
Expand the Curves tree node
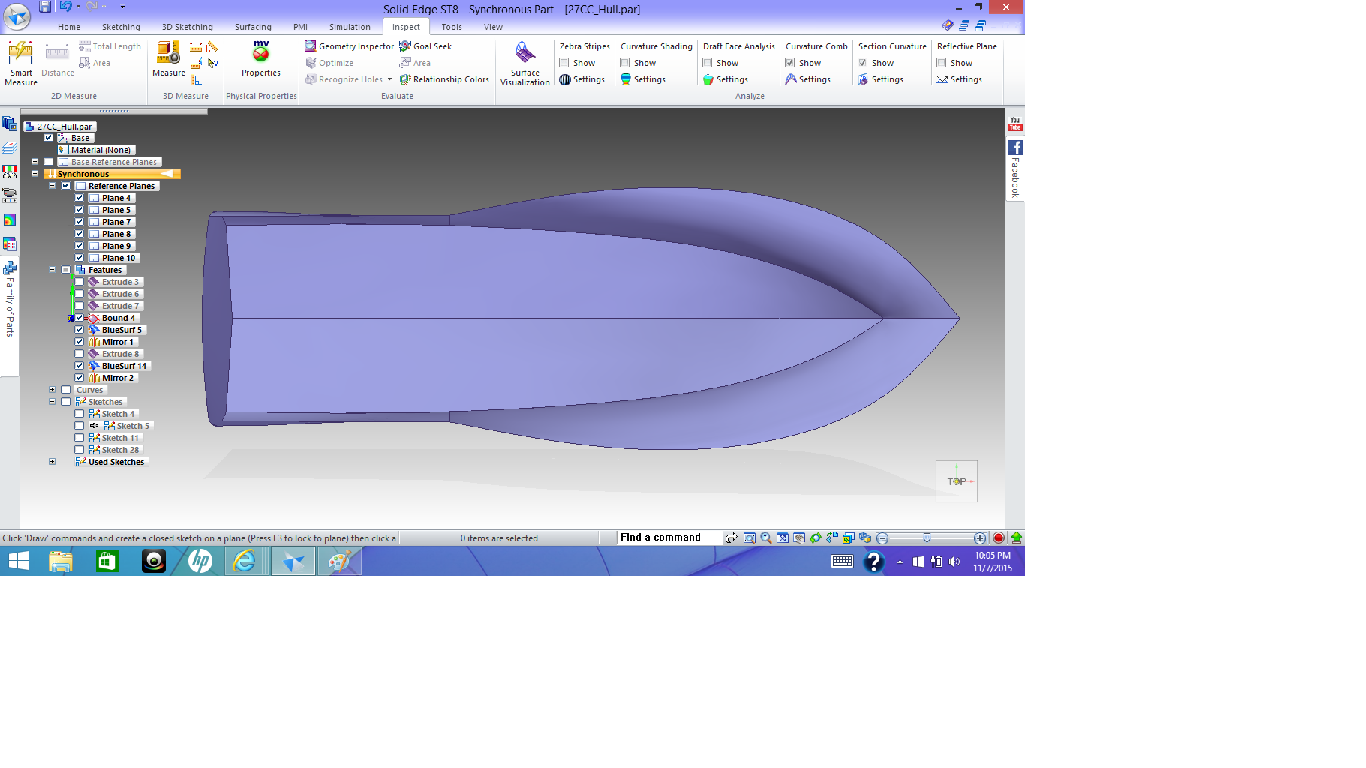tap(52, 390)
